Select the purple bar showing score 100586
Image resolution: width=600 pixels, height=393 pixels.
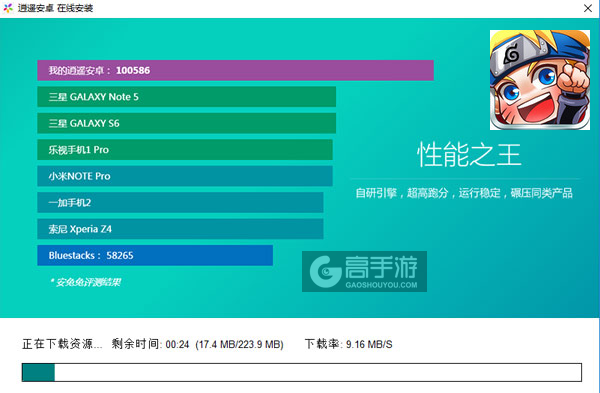235,70
